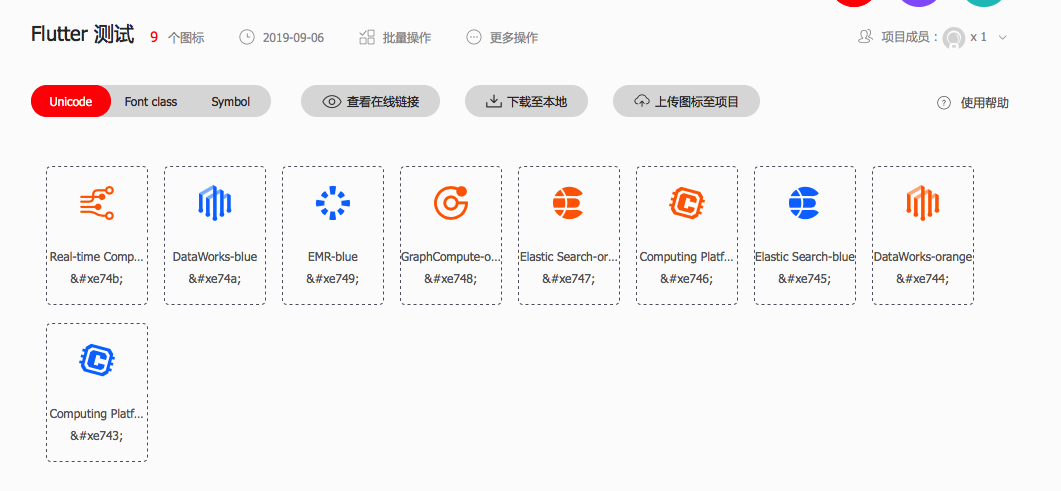Switch to the Unicode tab

(70, 101)
